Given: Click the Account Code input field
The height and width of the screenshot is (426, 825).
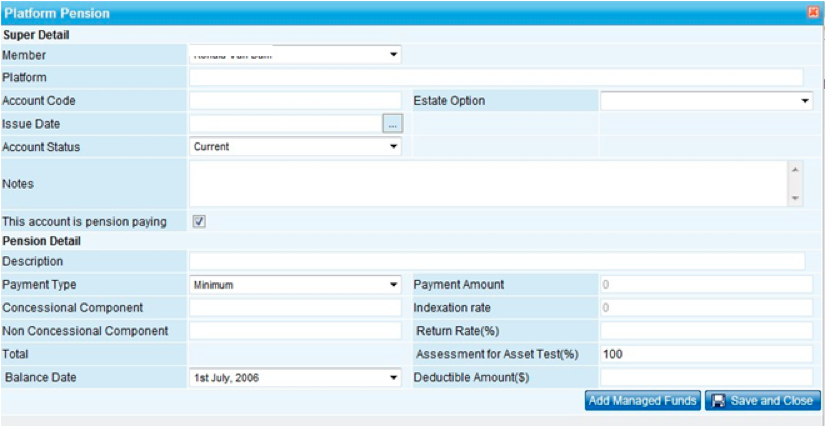Looking at the screenshot, I should coord(295,100).
